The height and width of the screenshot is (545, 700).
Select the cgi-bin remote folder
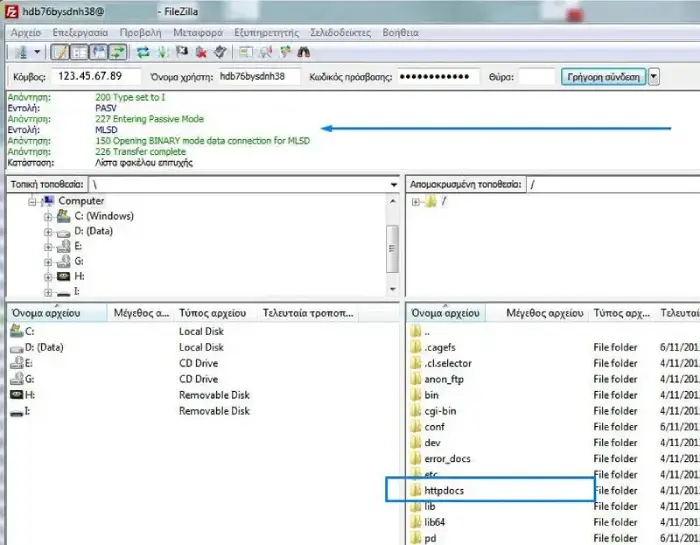pyautogui.click(x=440, y=411)
